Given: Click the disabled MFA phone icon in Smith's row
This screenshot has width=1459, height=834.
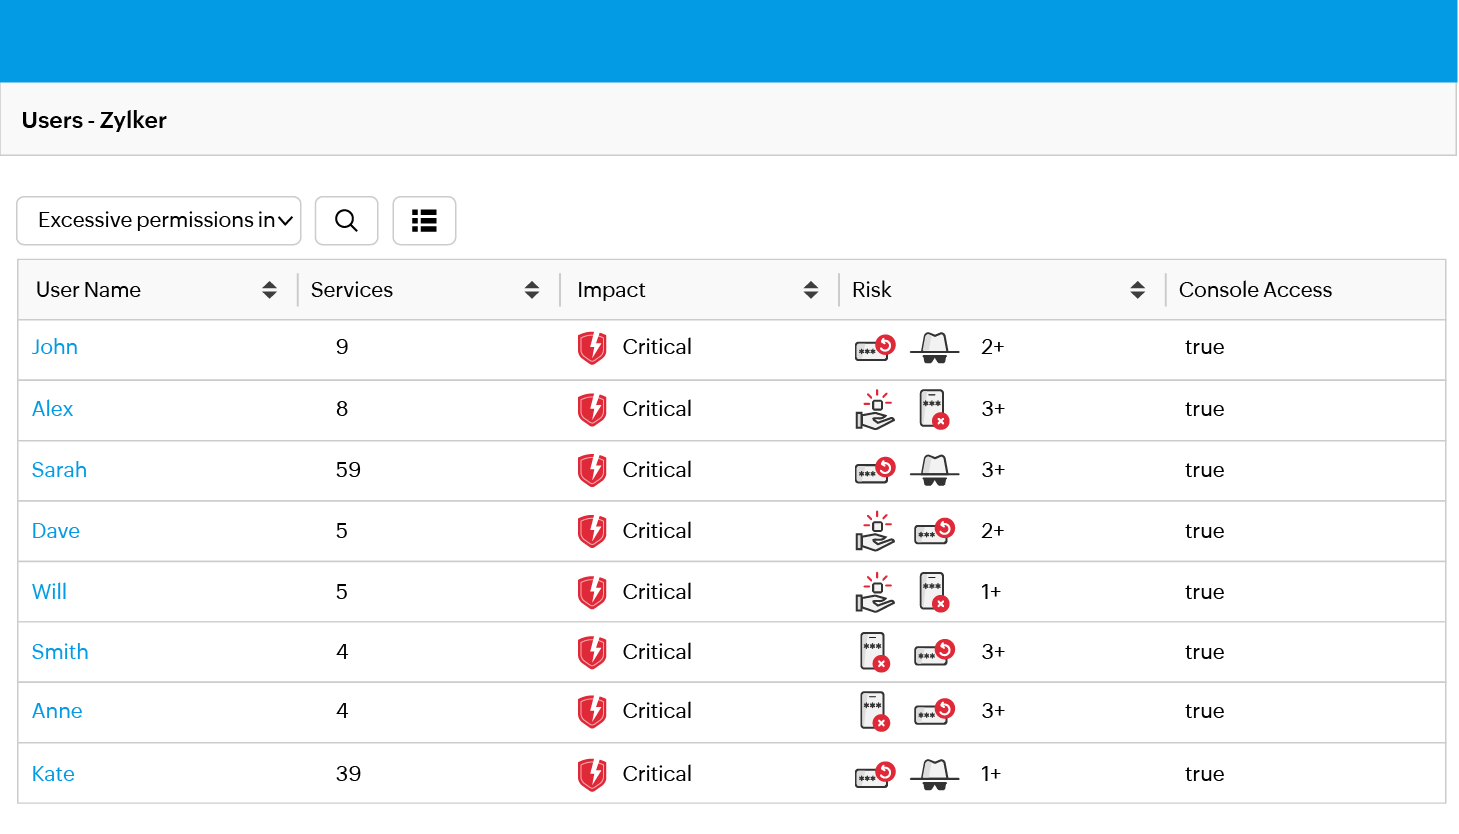Looking at the screenshot, I should [x=874, y=652].
